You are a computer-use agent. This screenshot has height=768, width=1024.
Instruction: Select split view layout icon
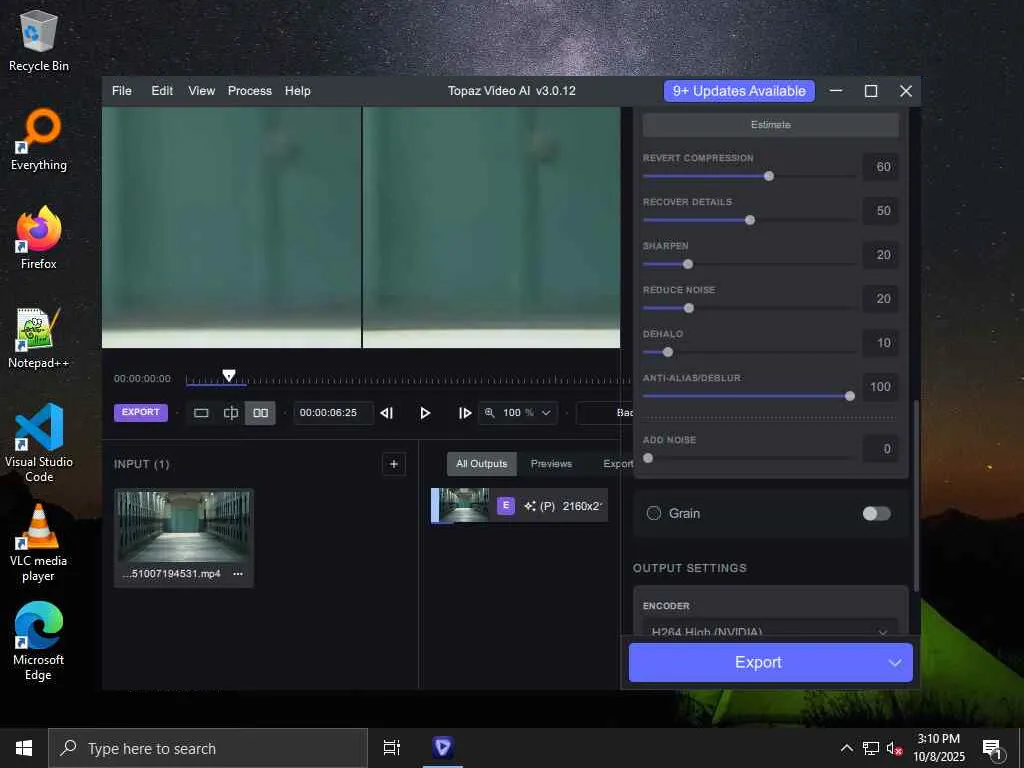pos(231,413)
